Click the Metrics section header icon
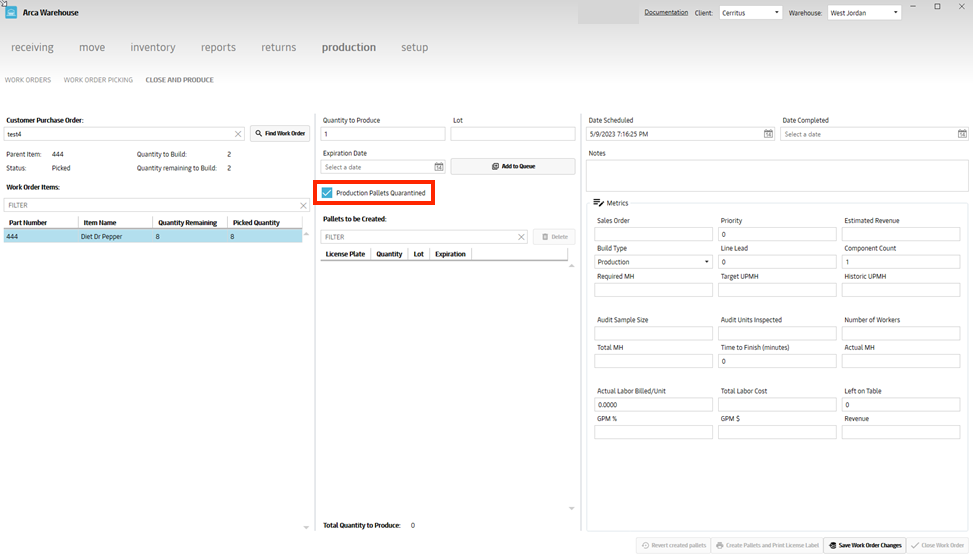 598,203
